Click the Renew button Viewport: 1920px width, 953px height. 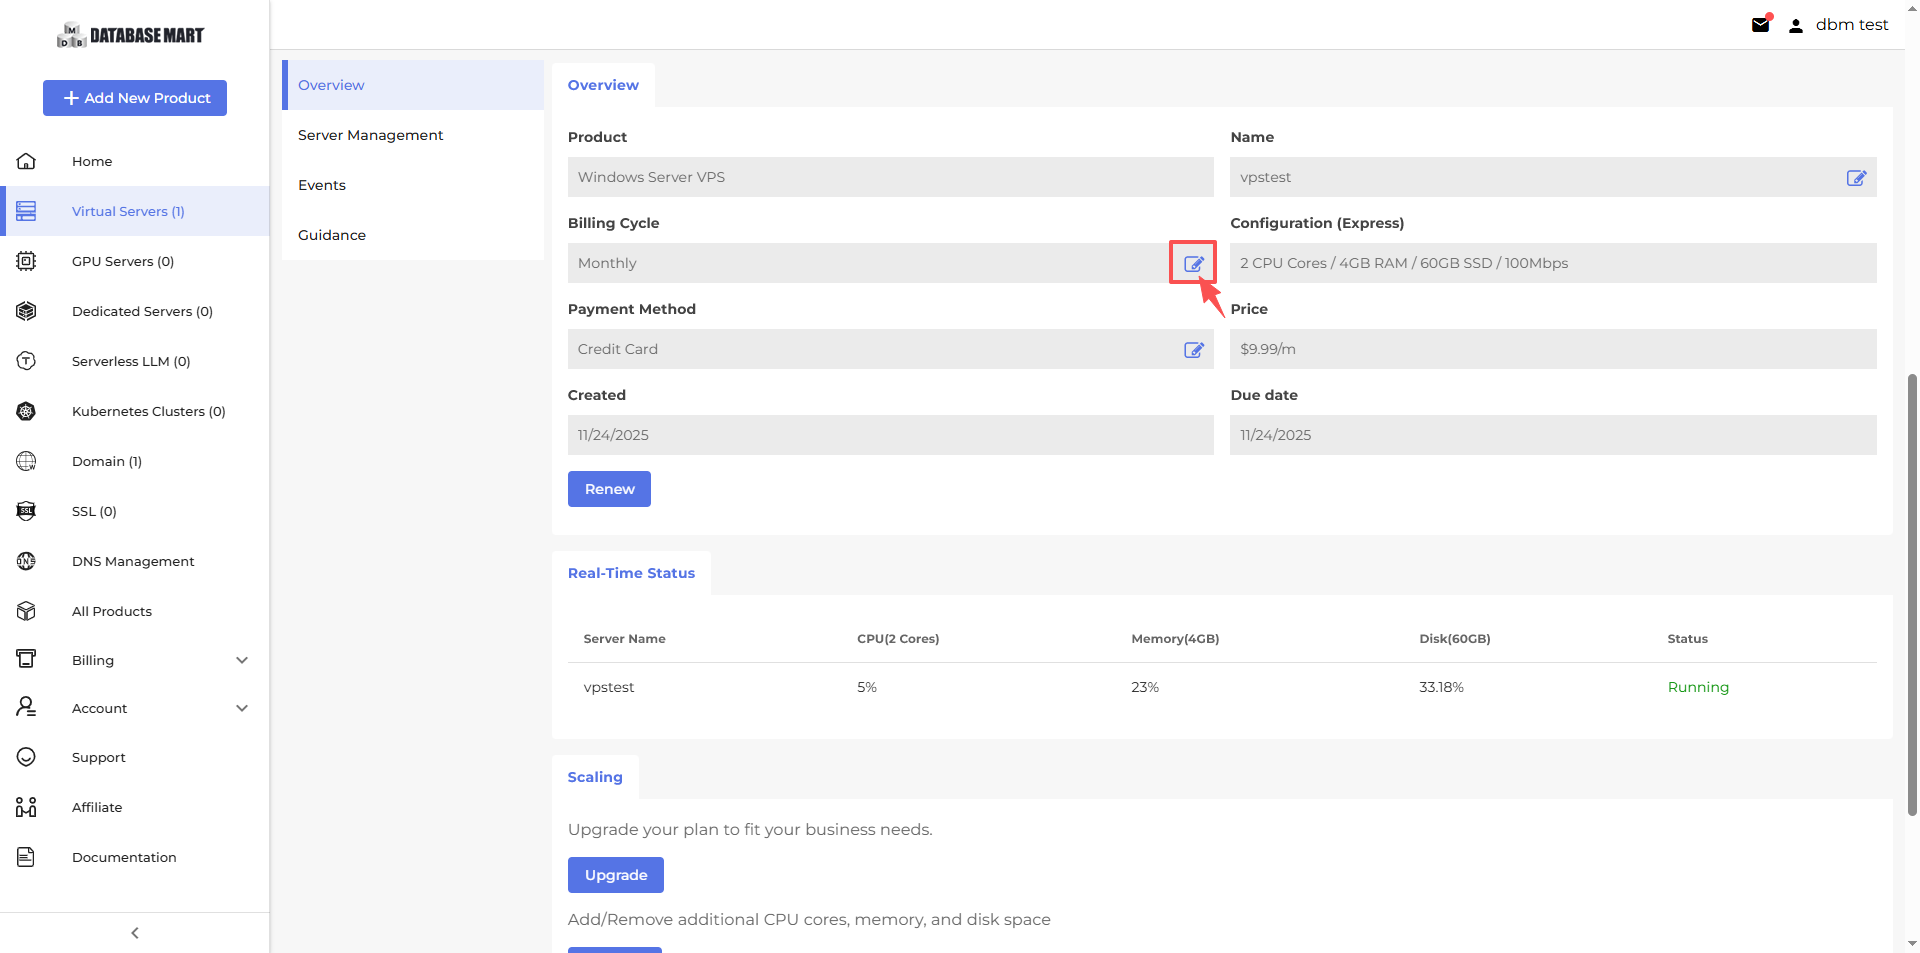click(609, 489)
